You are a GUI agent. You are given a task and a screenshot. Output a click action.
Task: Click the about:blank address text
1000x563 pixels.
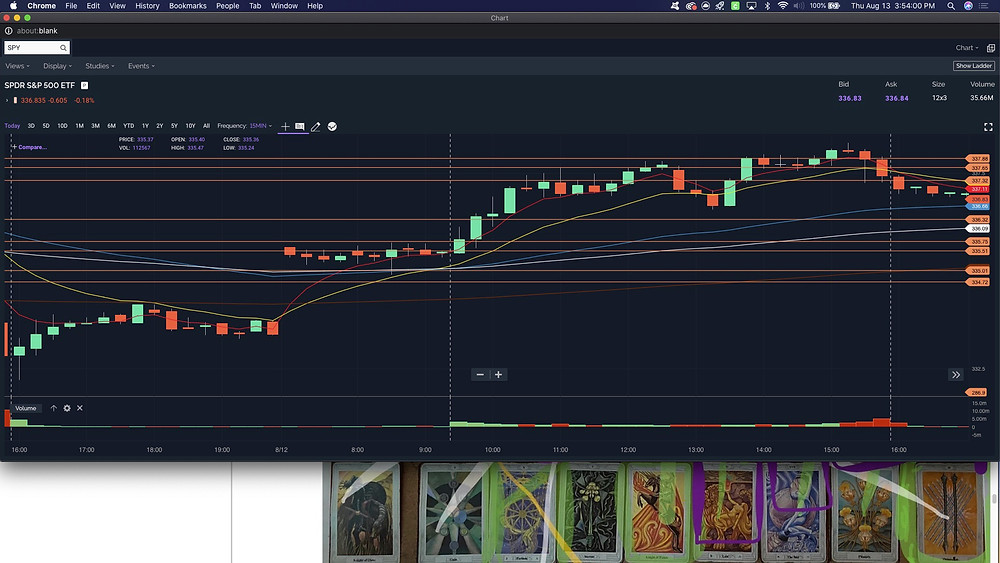click(37, 31)
